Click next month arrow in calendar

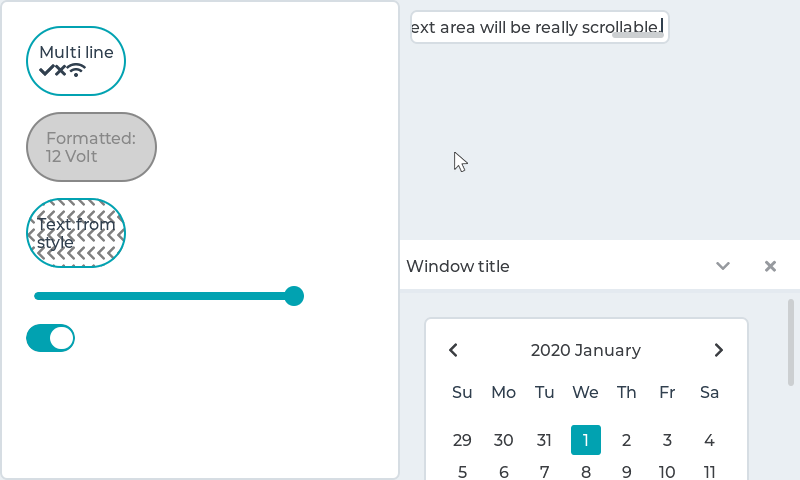pos(718,350)
